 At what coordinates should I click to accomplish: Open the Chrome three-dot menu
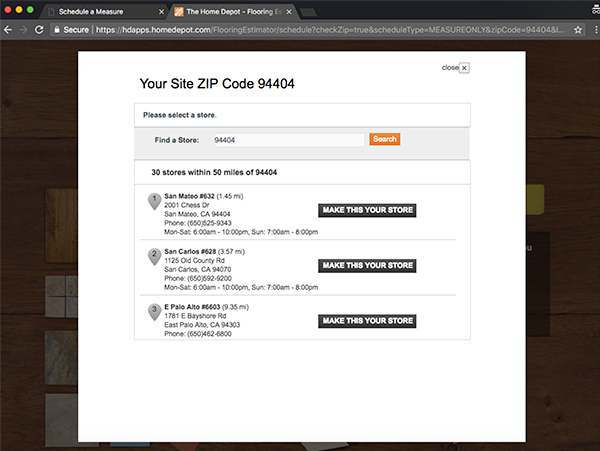click(595, 30)
